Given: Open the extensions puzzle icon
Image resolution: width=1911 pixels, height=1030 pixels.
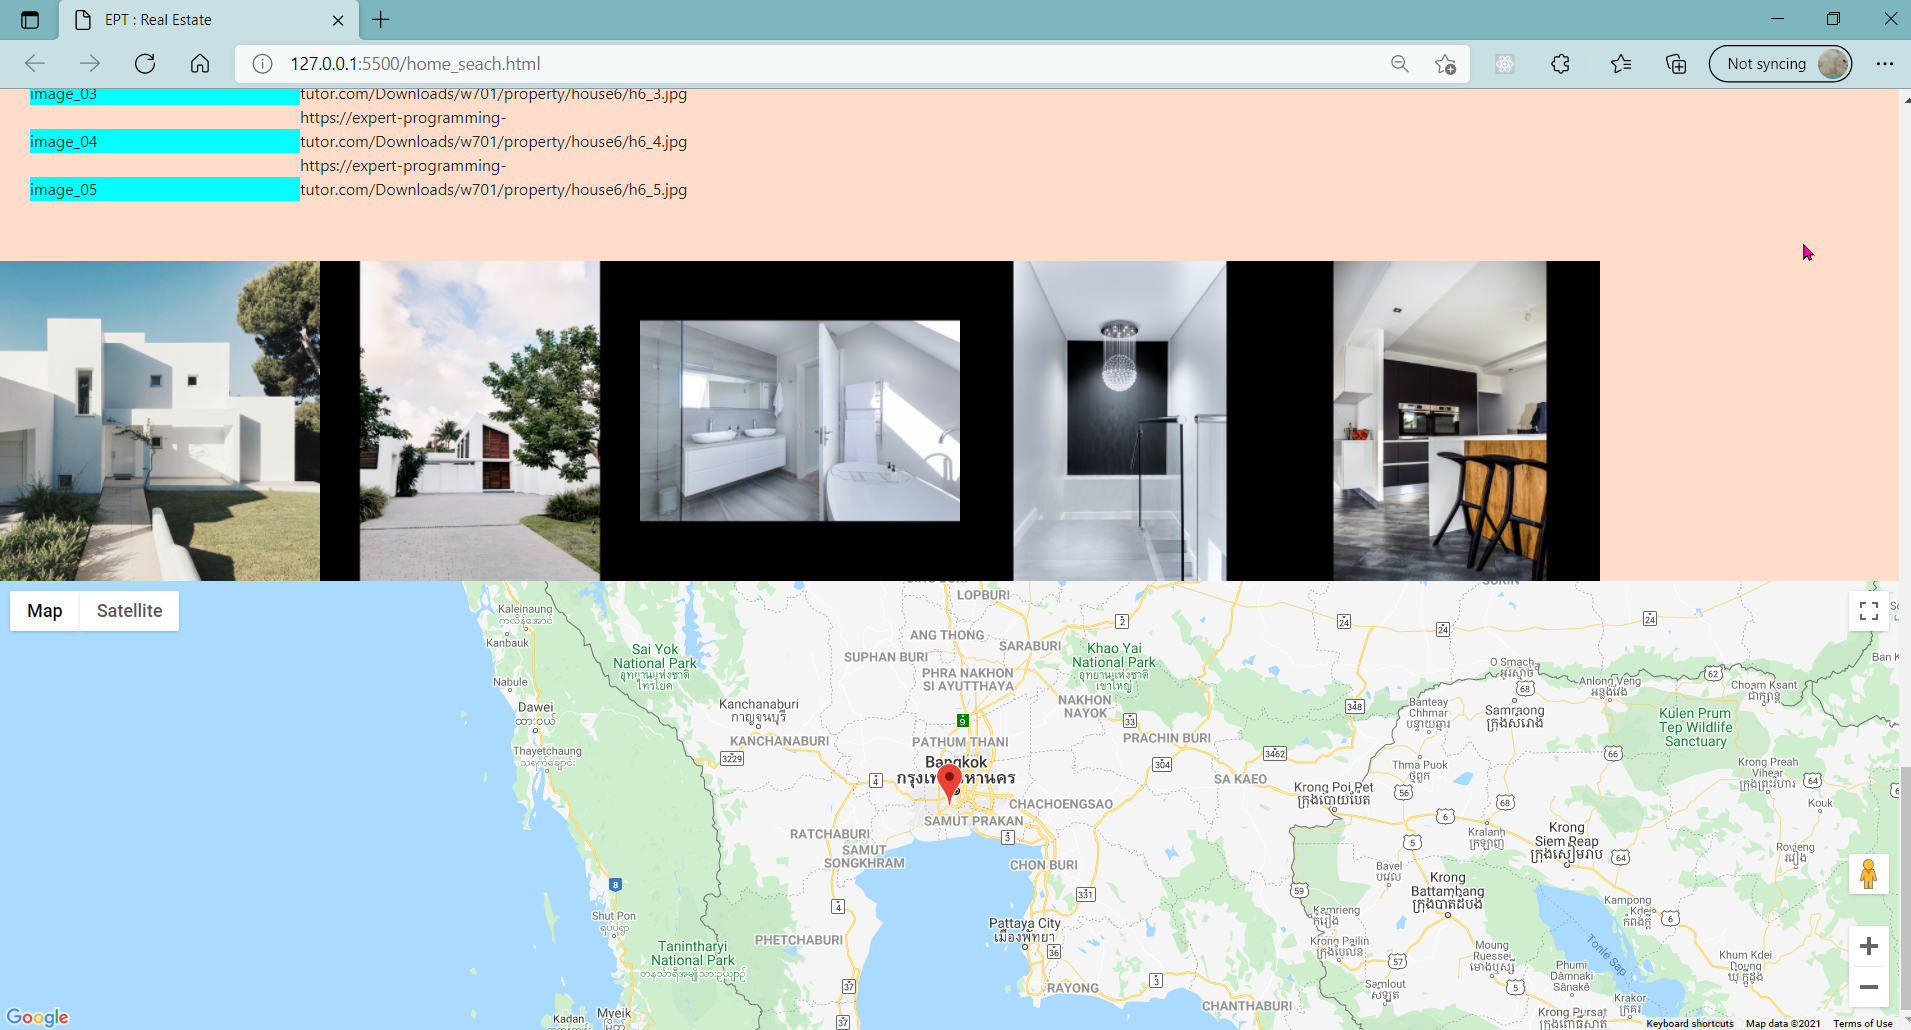Looking at the screenshot, I should pyautogui.click(x=1560, y=64).
